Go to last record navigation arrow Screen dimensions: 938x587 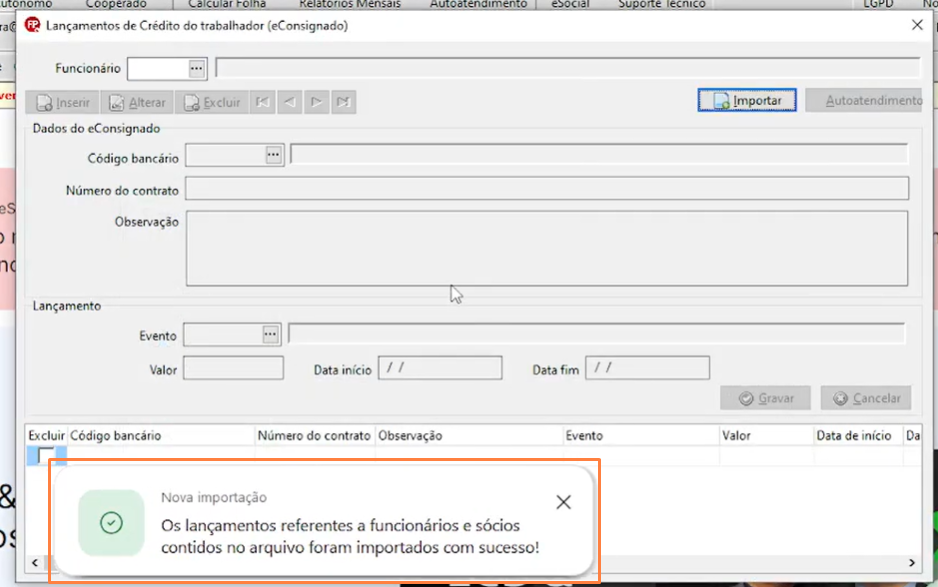(x=343, y=102)
